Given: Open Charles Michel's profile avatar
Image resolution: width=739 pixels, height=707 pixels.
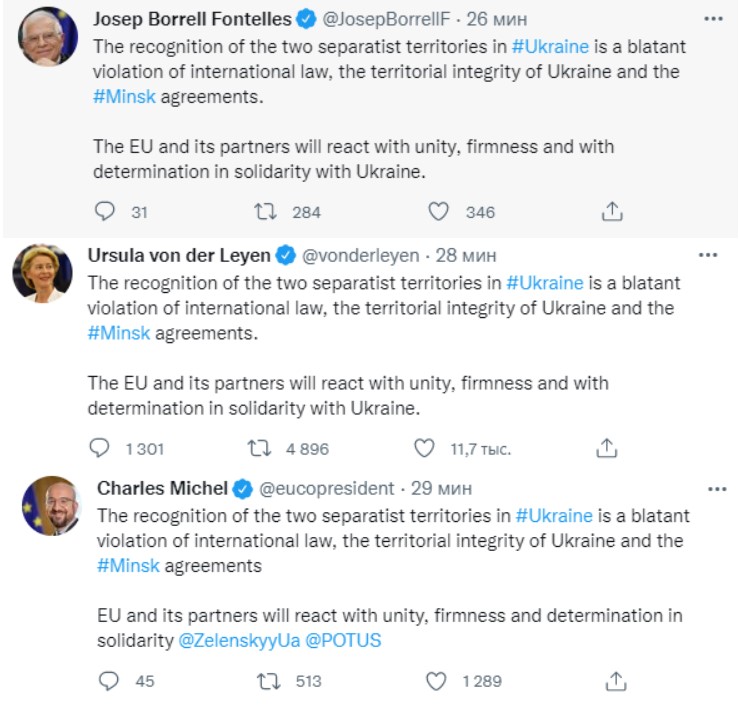Looking at the screenshot, I should [50, 505].
